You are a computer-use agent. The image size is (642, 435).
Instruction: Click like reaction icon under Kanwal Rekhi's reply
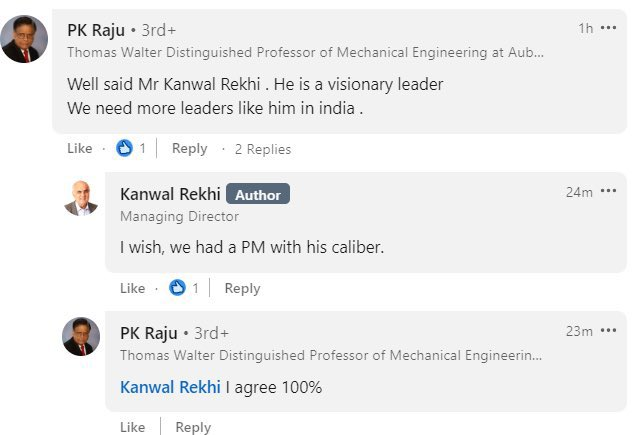point(177,288)
